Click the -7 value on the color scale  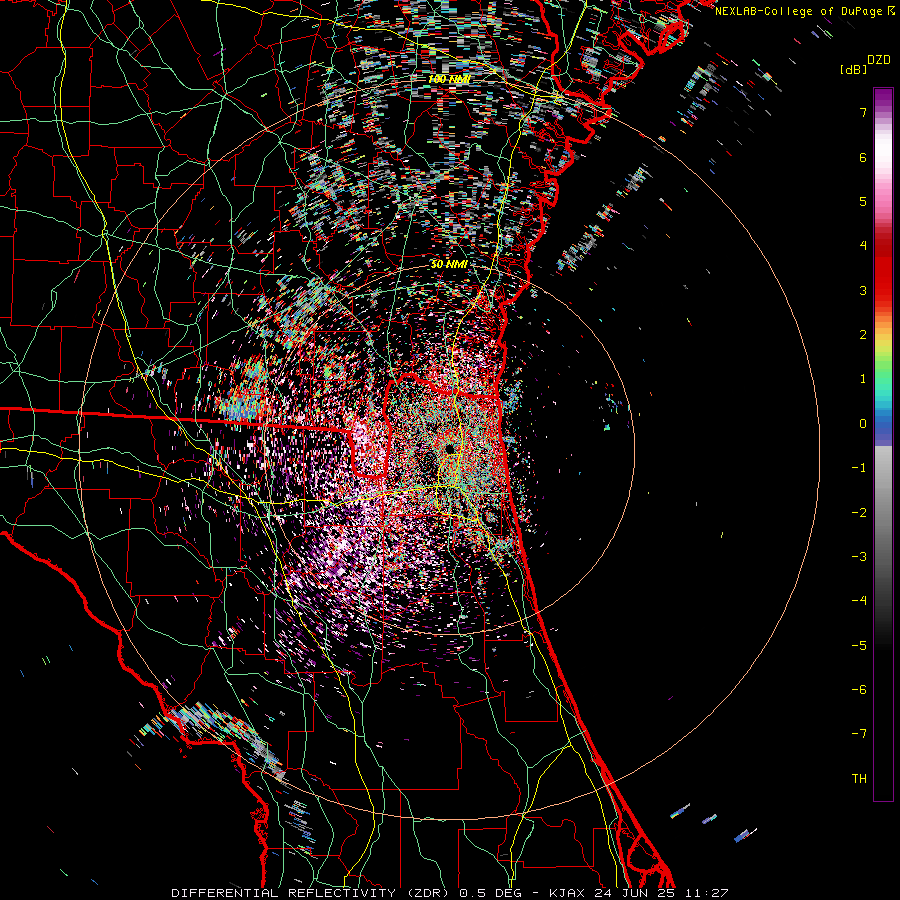click(859, 734)
